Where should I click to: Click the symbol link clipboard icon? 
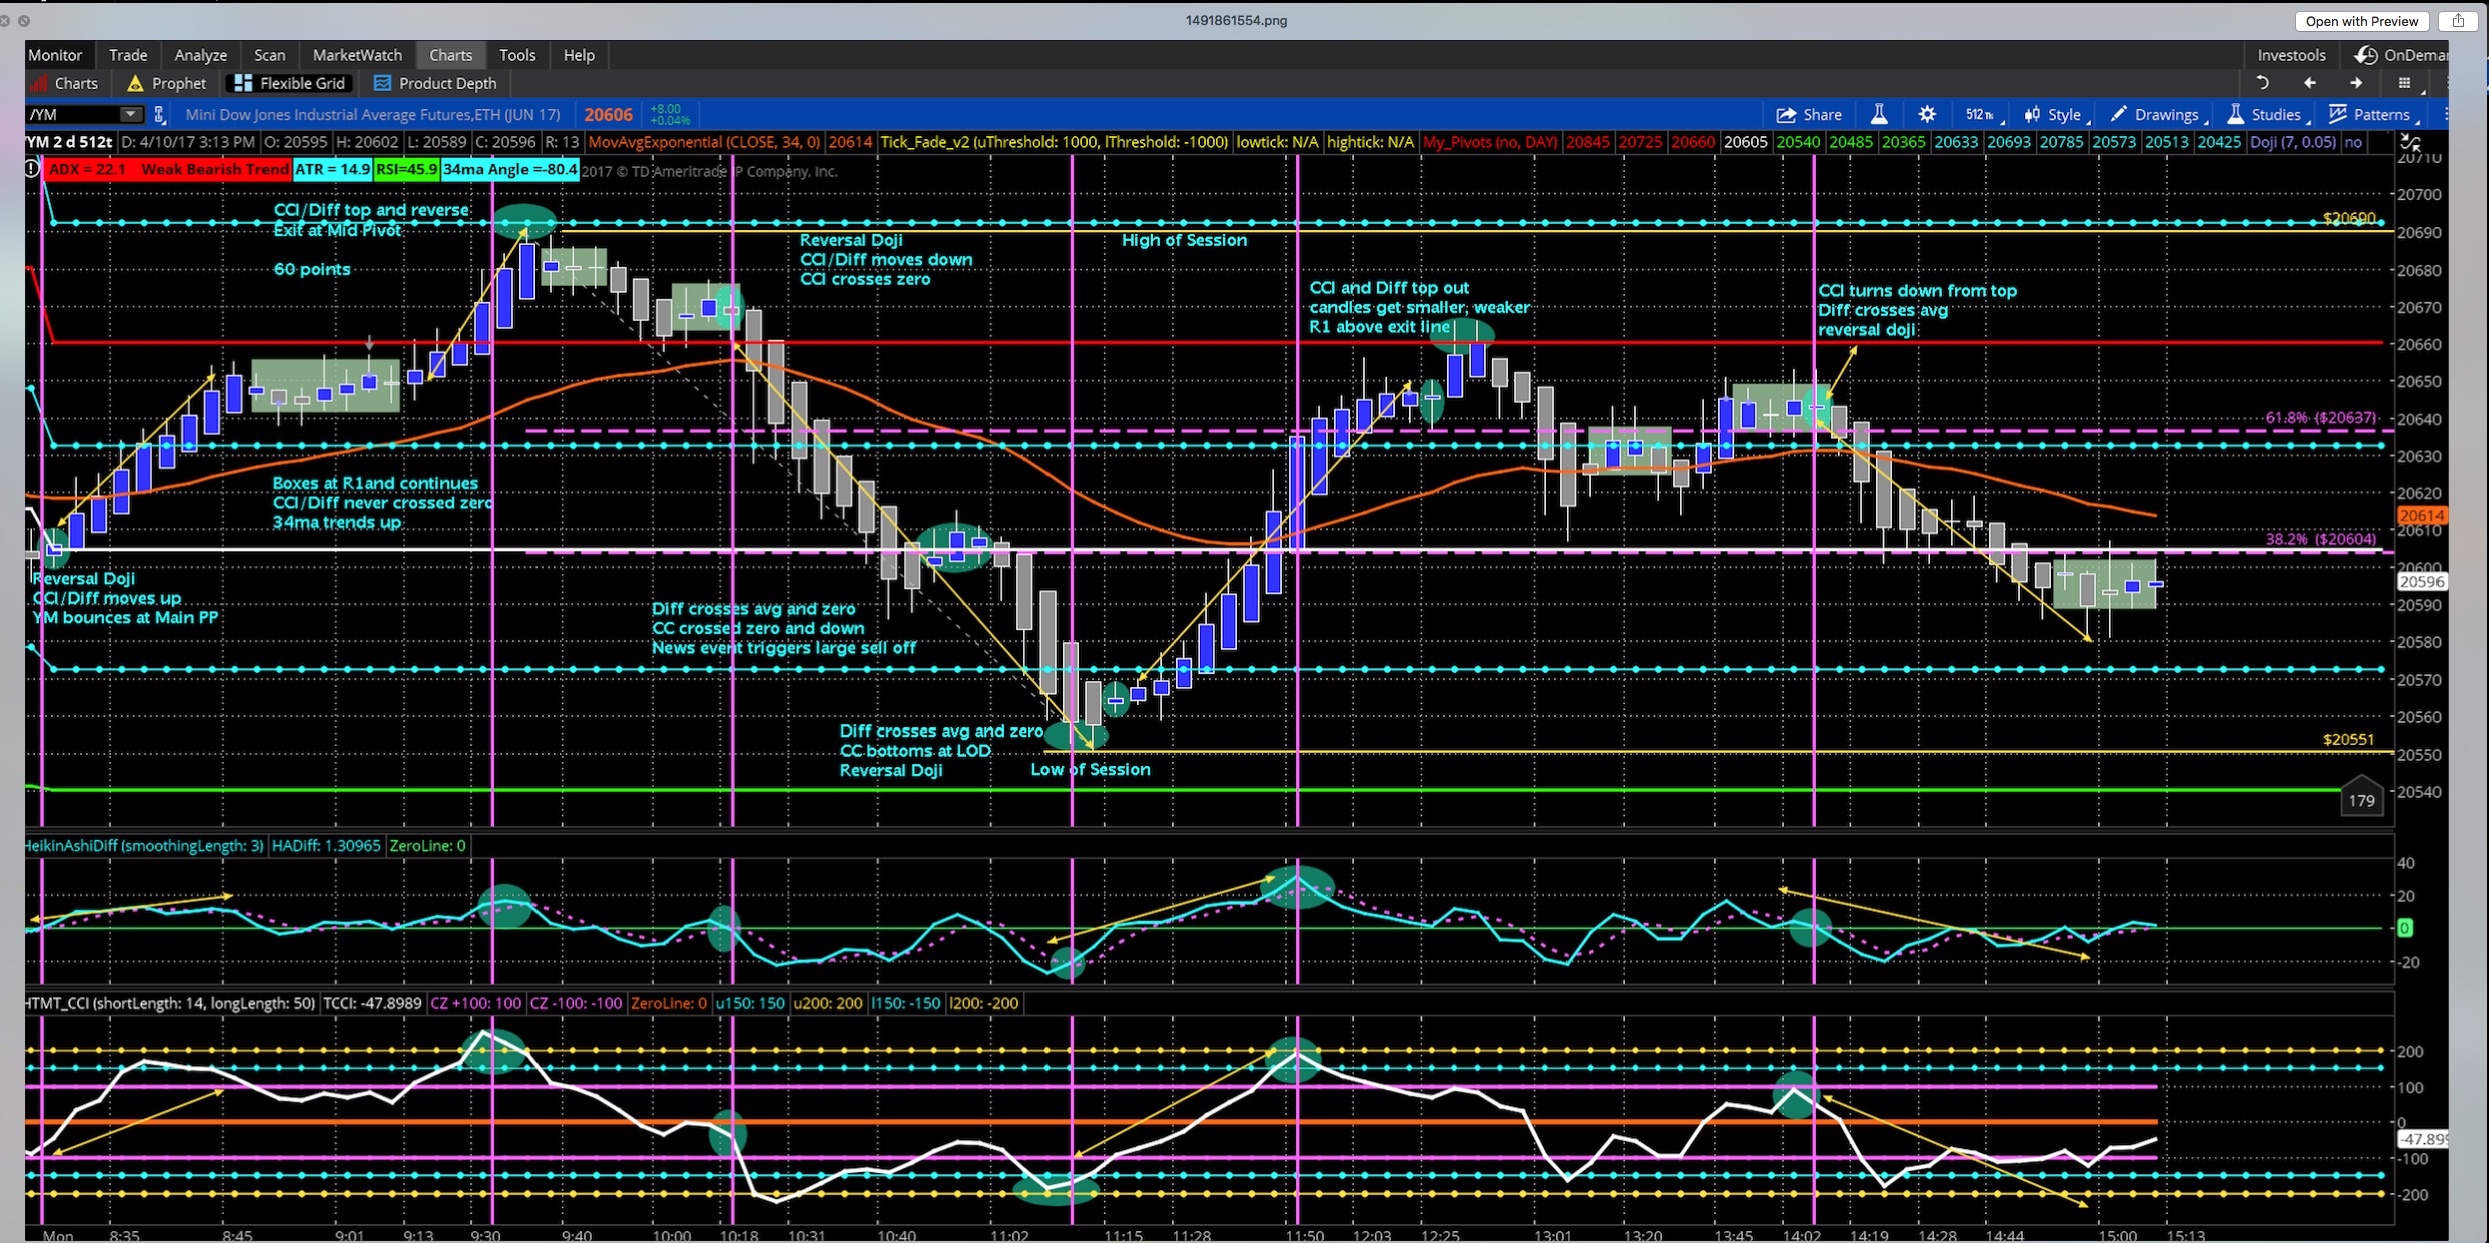159,114
